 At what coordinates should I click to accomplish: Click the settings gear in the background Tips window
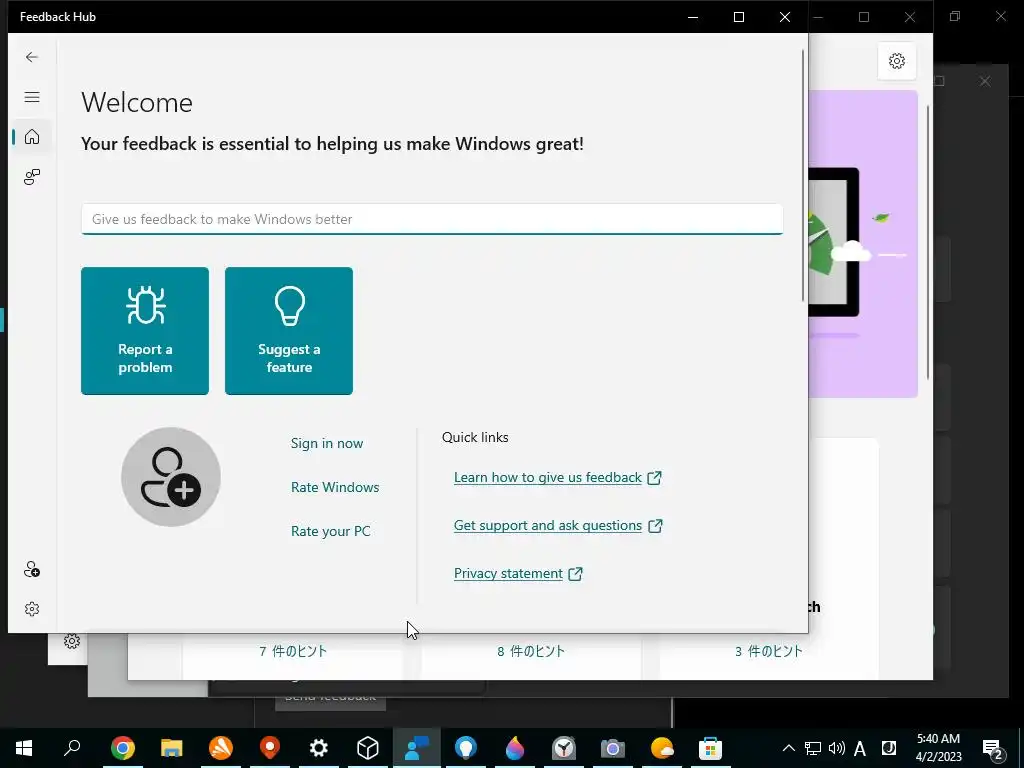[897, 61]
